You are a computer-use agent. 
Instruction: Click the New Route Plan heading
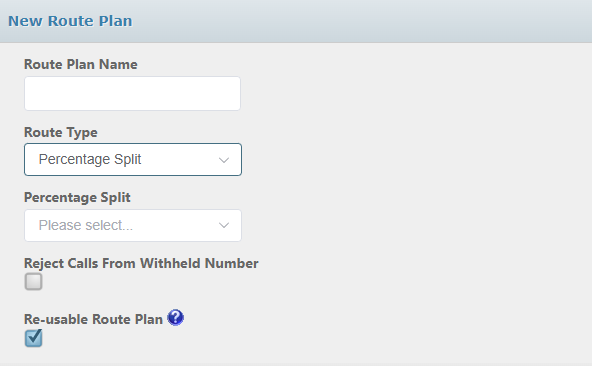click(x=70, y=21)
